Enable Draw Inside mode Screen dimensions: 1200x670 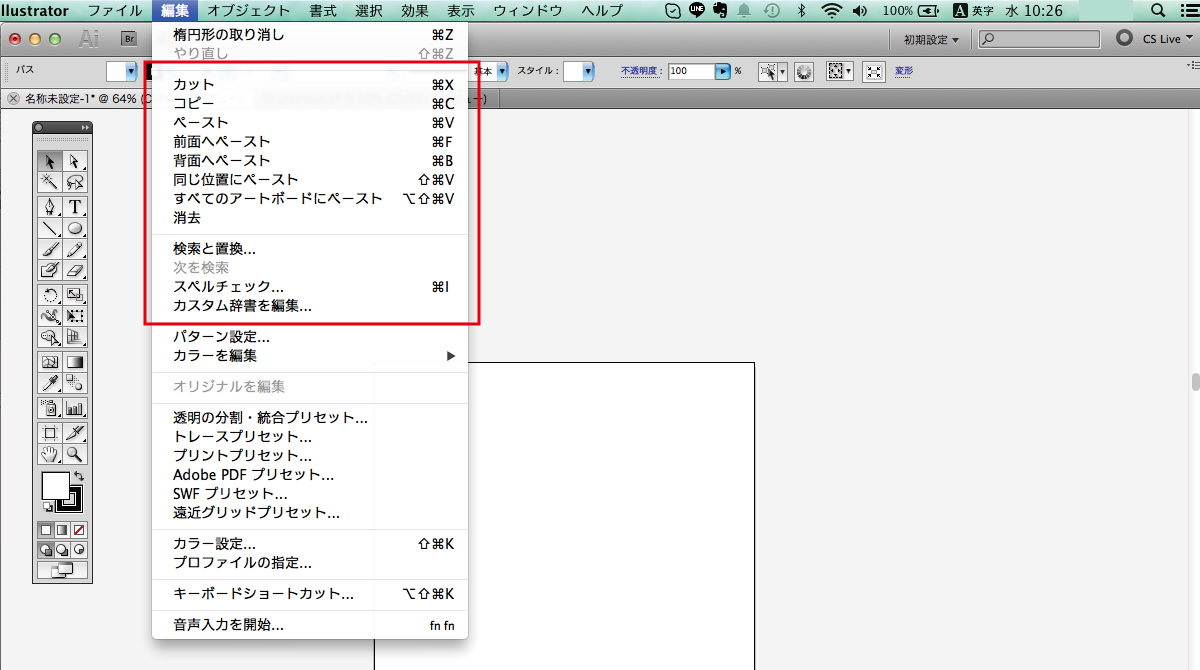click(x=79, y=550)
